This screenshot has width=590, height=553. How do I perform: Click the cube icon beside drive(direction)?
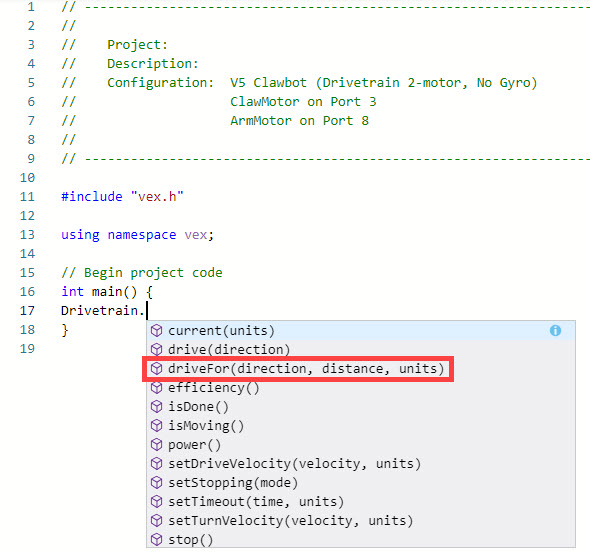(157, 349)
